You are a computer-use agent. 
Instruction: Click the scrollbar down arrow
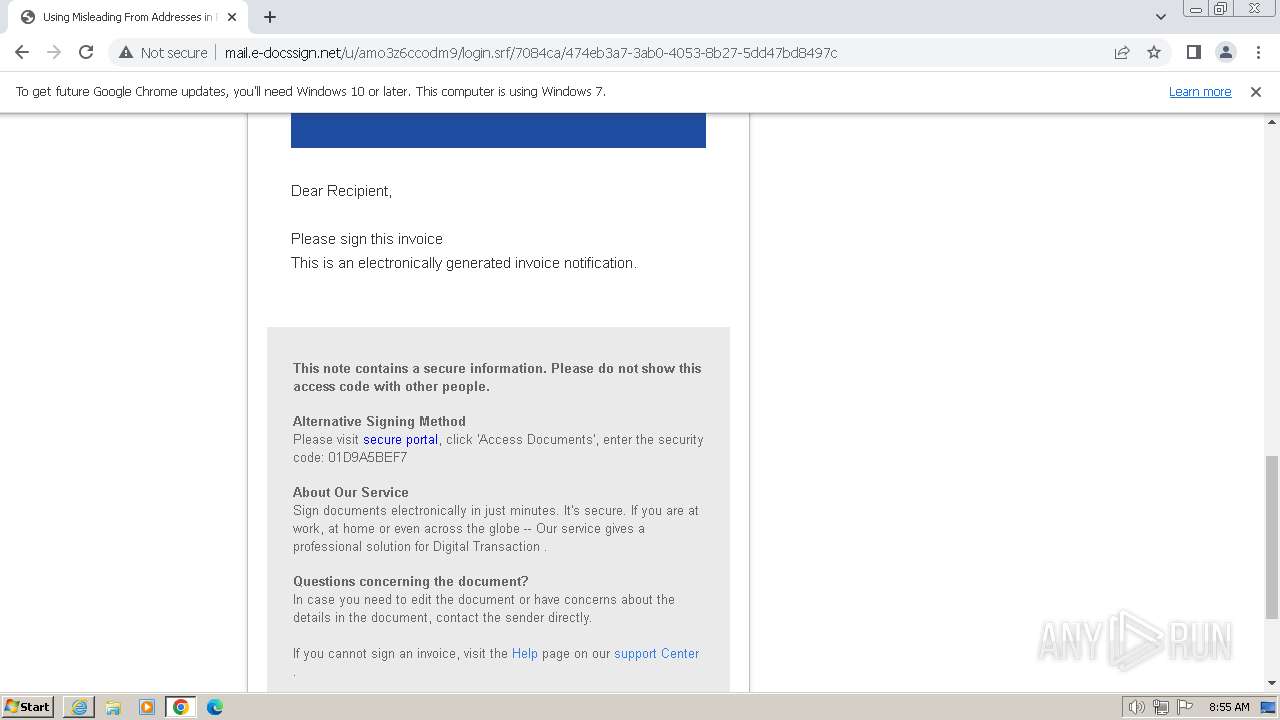click(1272, 683)
